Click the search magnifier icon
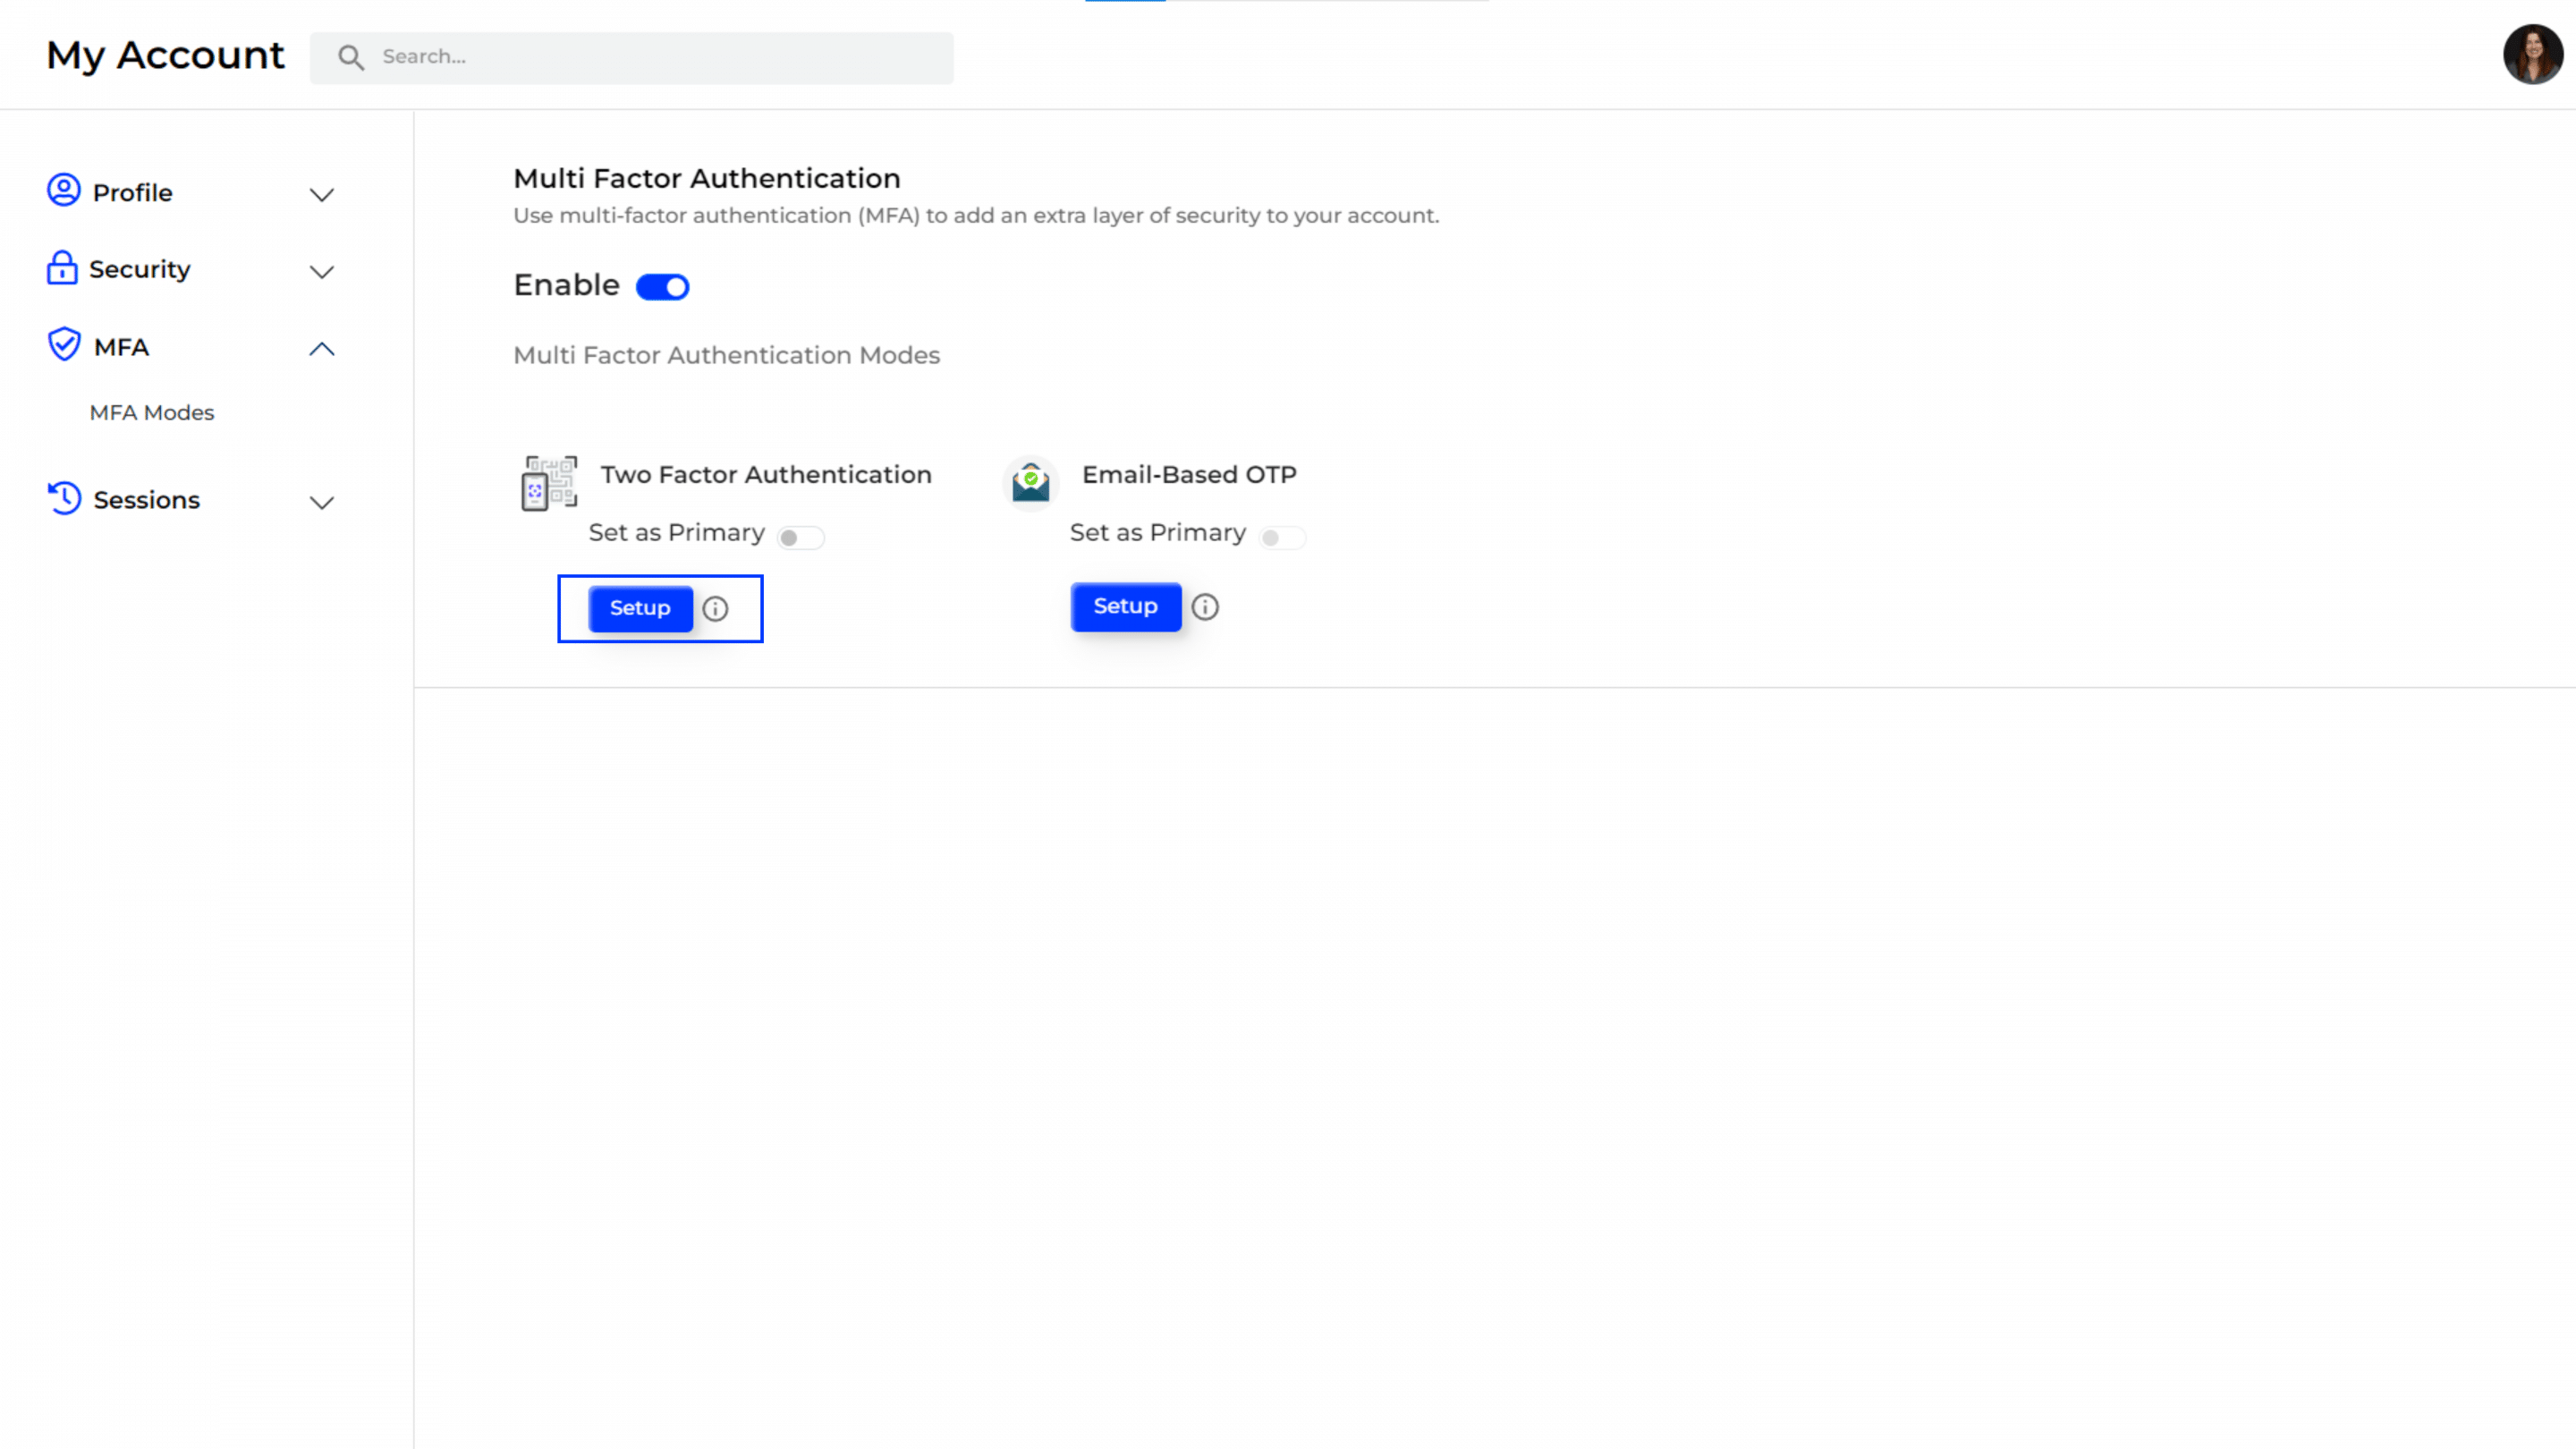 click(350, 57)
